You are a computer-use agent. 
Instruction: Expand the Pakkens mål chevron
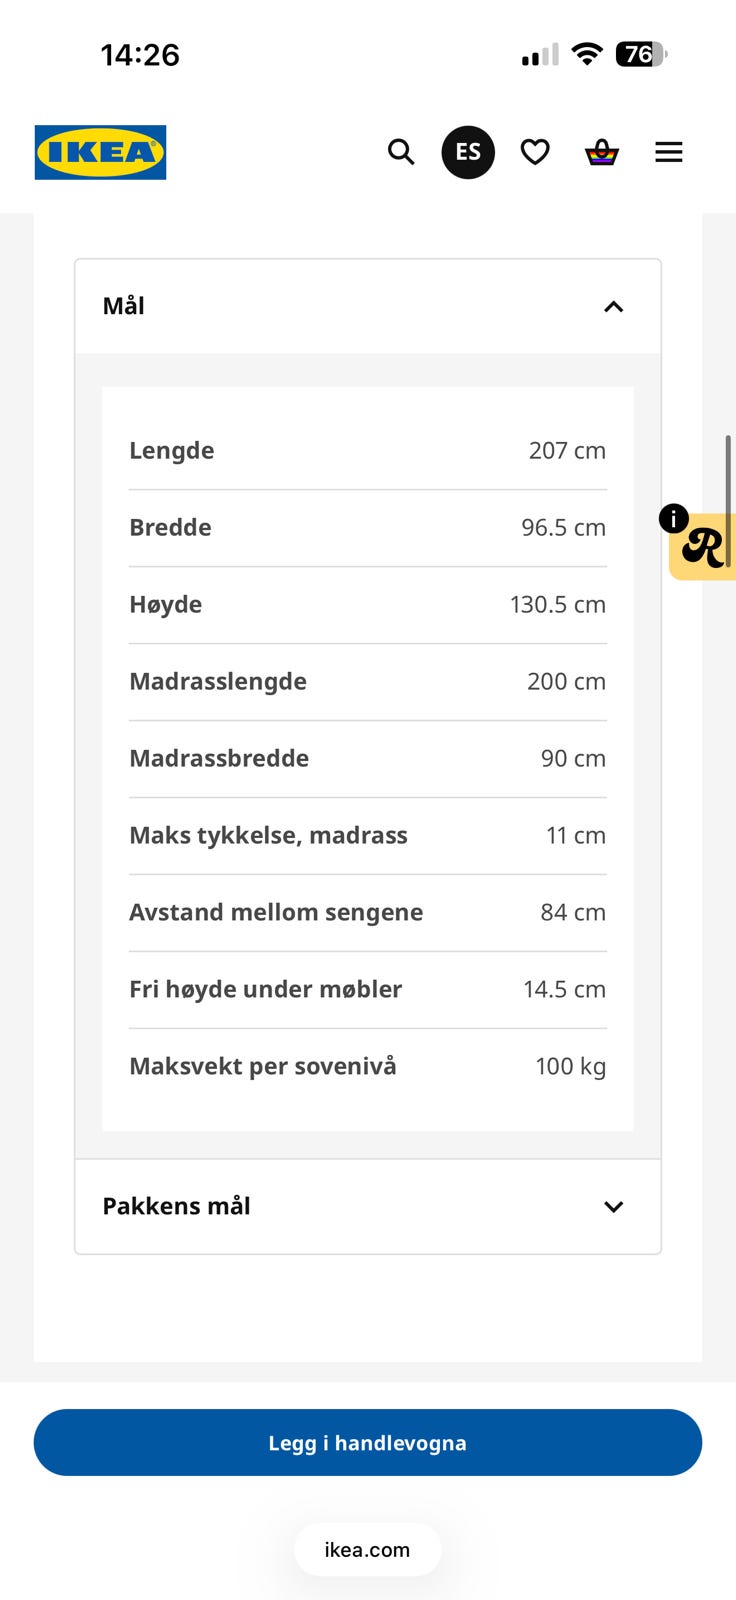coord(614,1207)
